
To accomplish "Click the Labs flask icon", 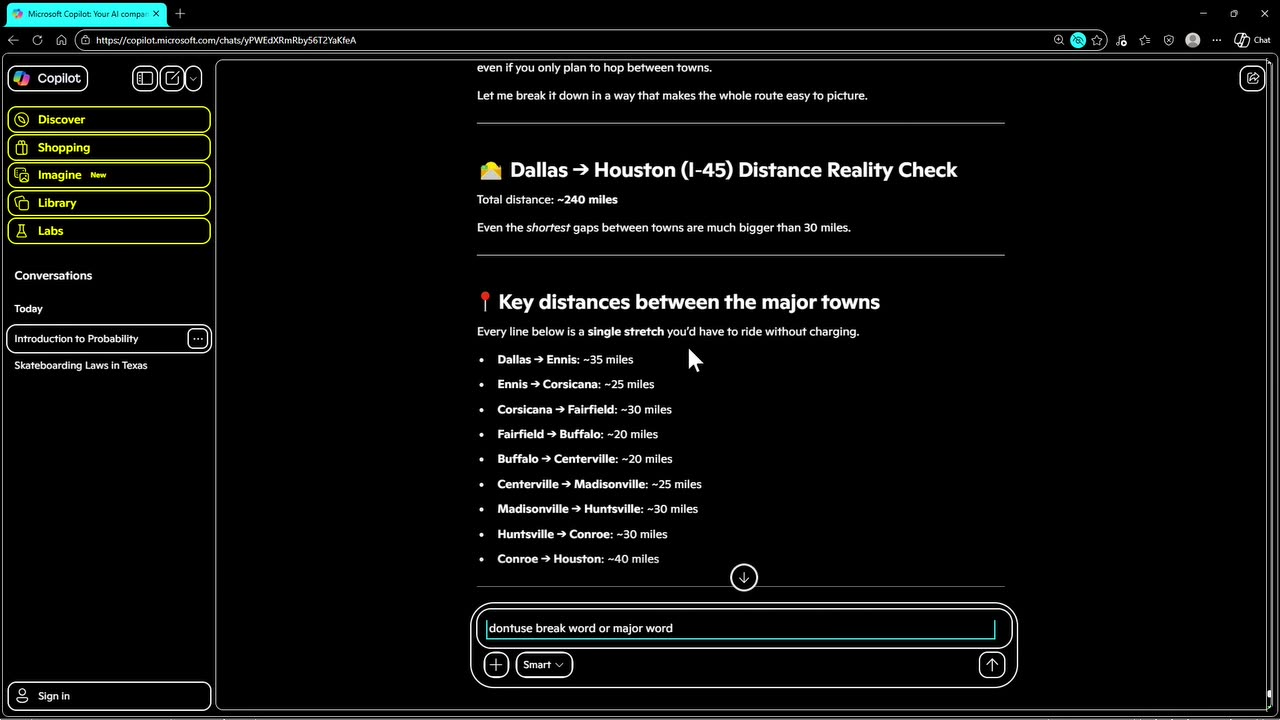I will [22, 231].
